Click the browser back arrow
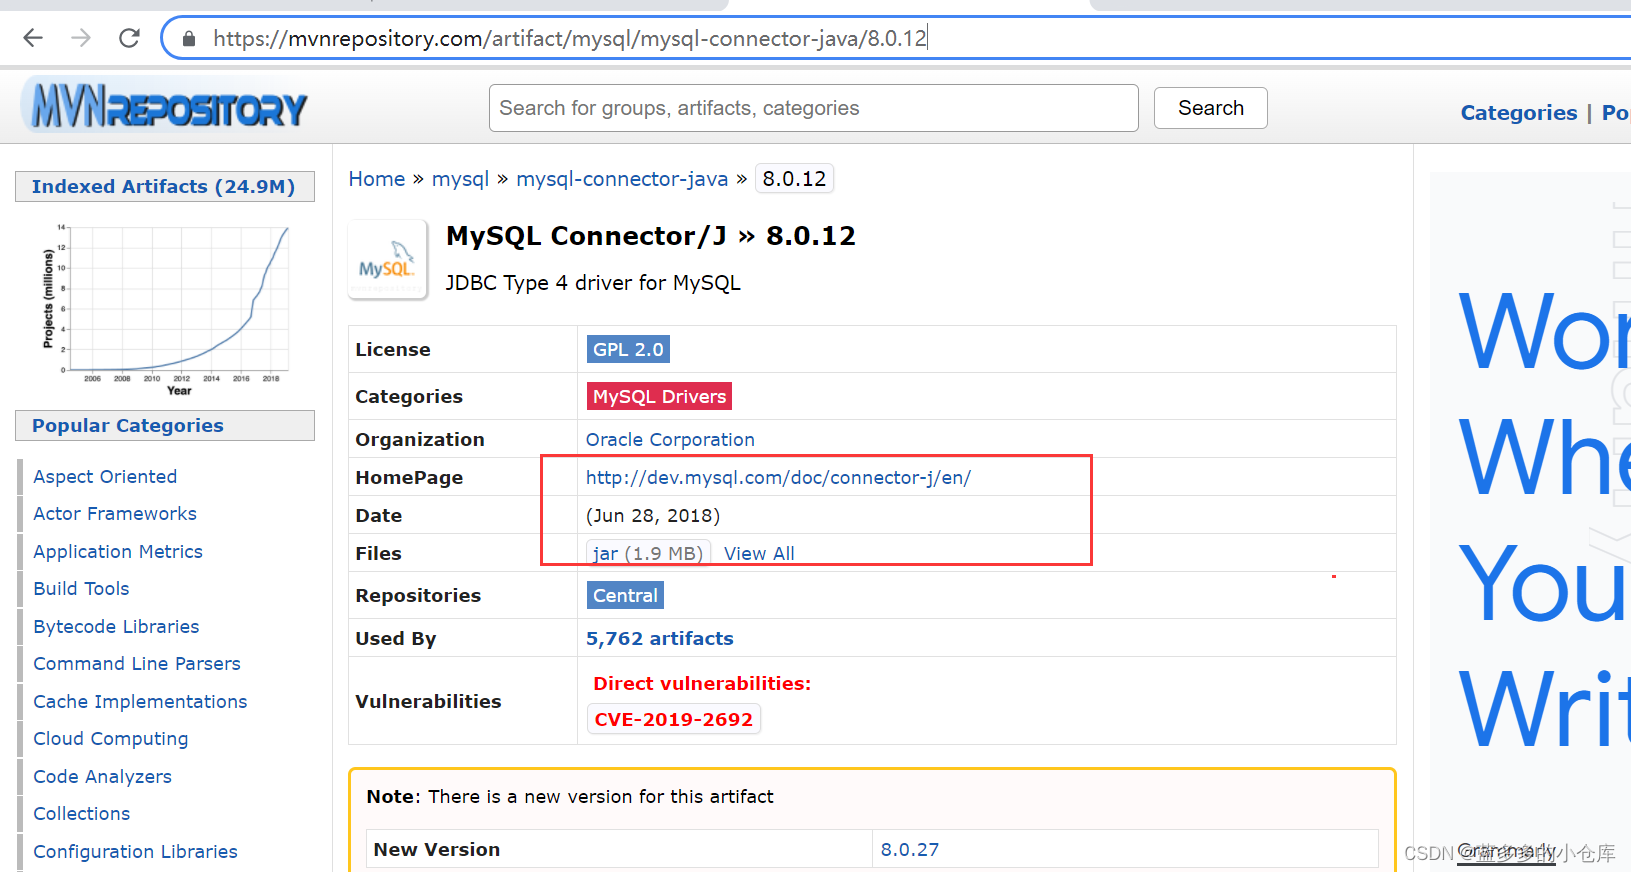Viewport: 1631px width, 872px height. (33, 38)
